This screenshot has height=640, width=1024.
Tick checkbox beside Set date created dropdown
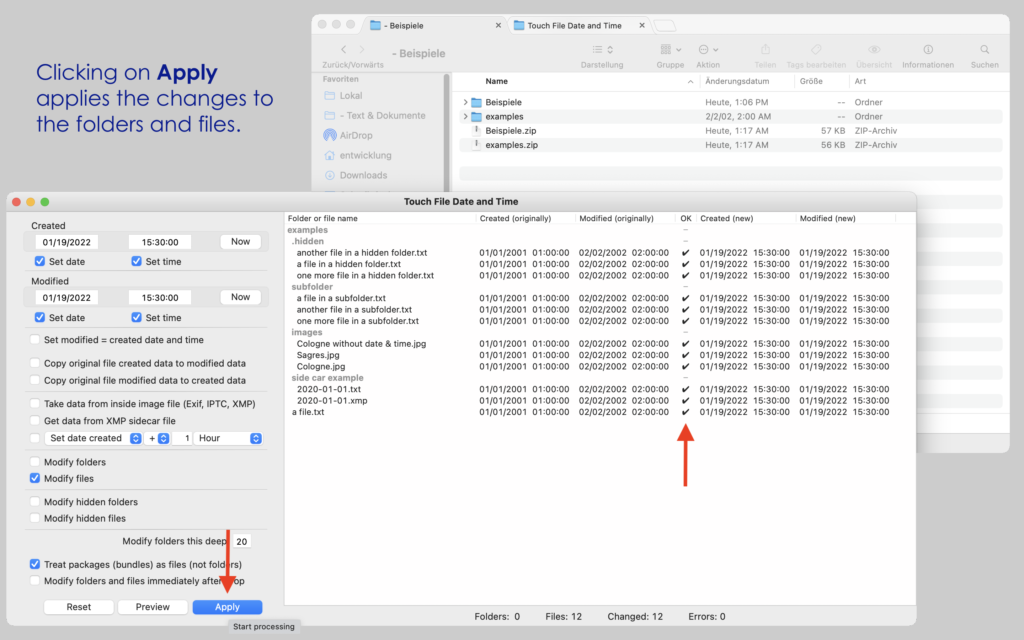point(35,438)
